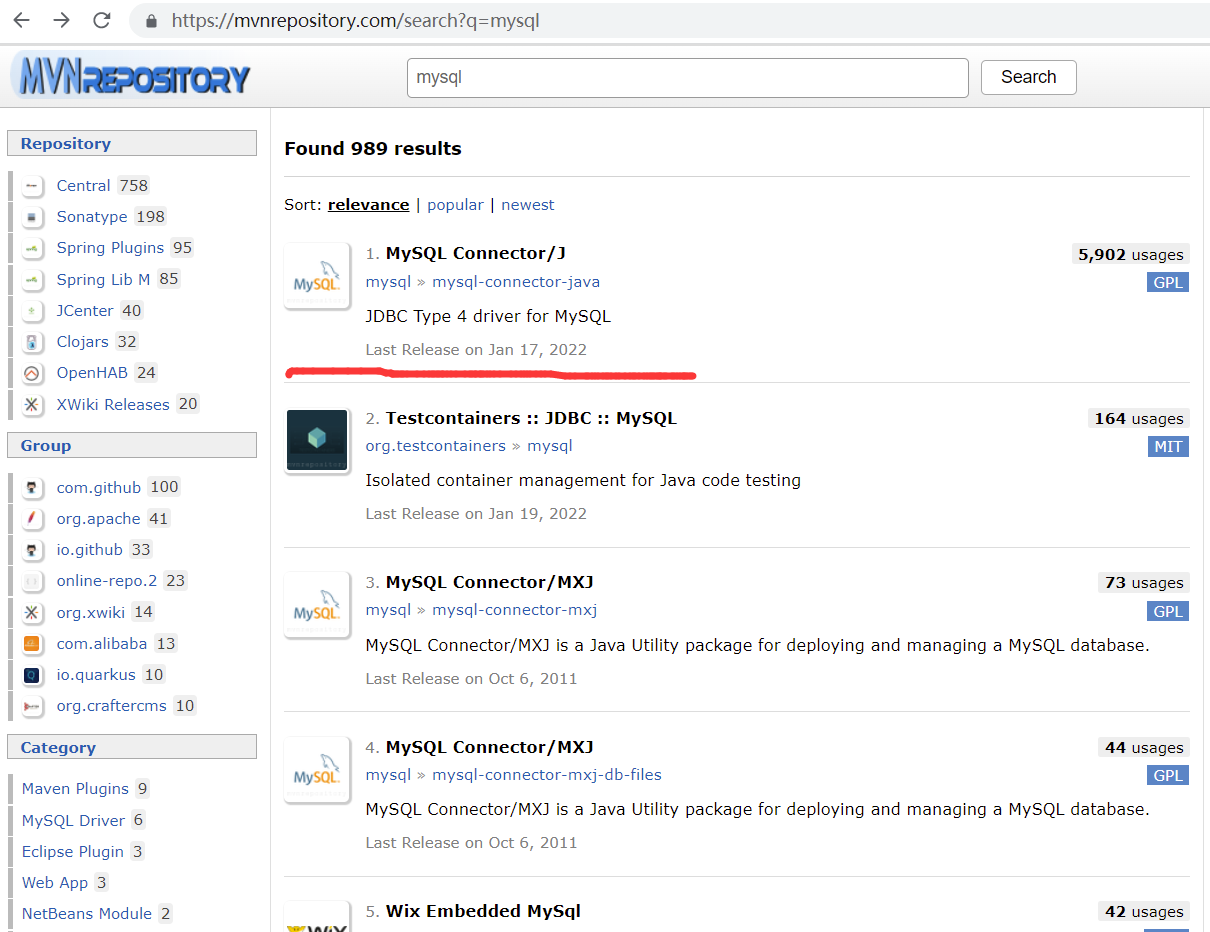
Task: Select the MySQL Driver category
Action: click(73, 821)
